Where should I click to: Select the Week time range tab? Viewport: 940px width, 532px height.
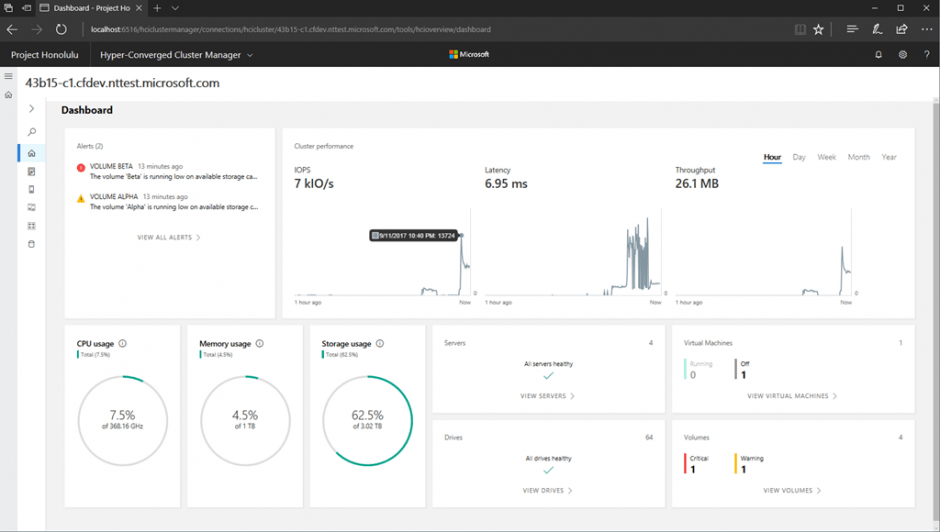[x=826, y=157]
